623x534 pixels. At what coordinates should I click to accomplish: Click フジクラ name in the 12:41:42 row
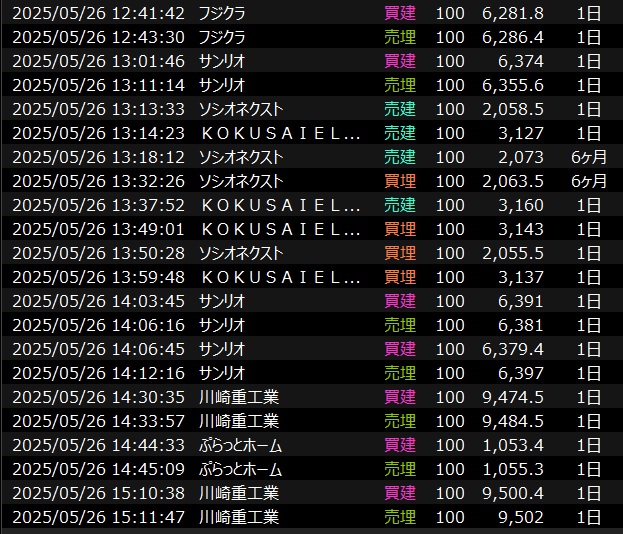[x=222, y=14]
